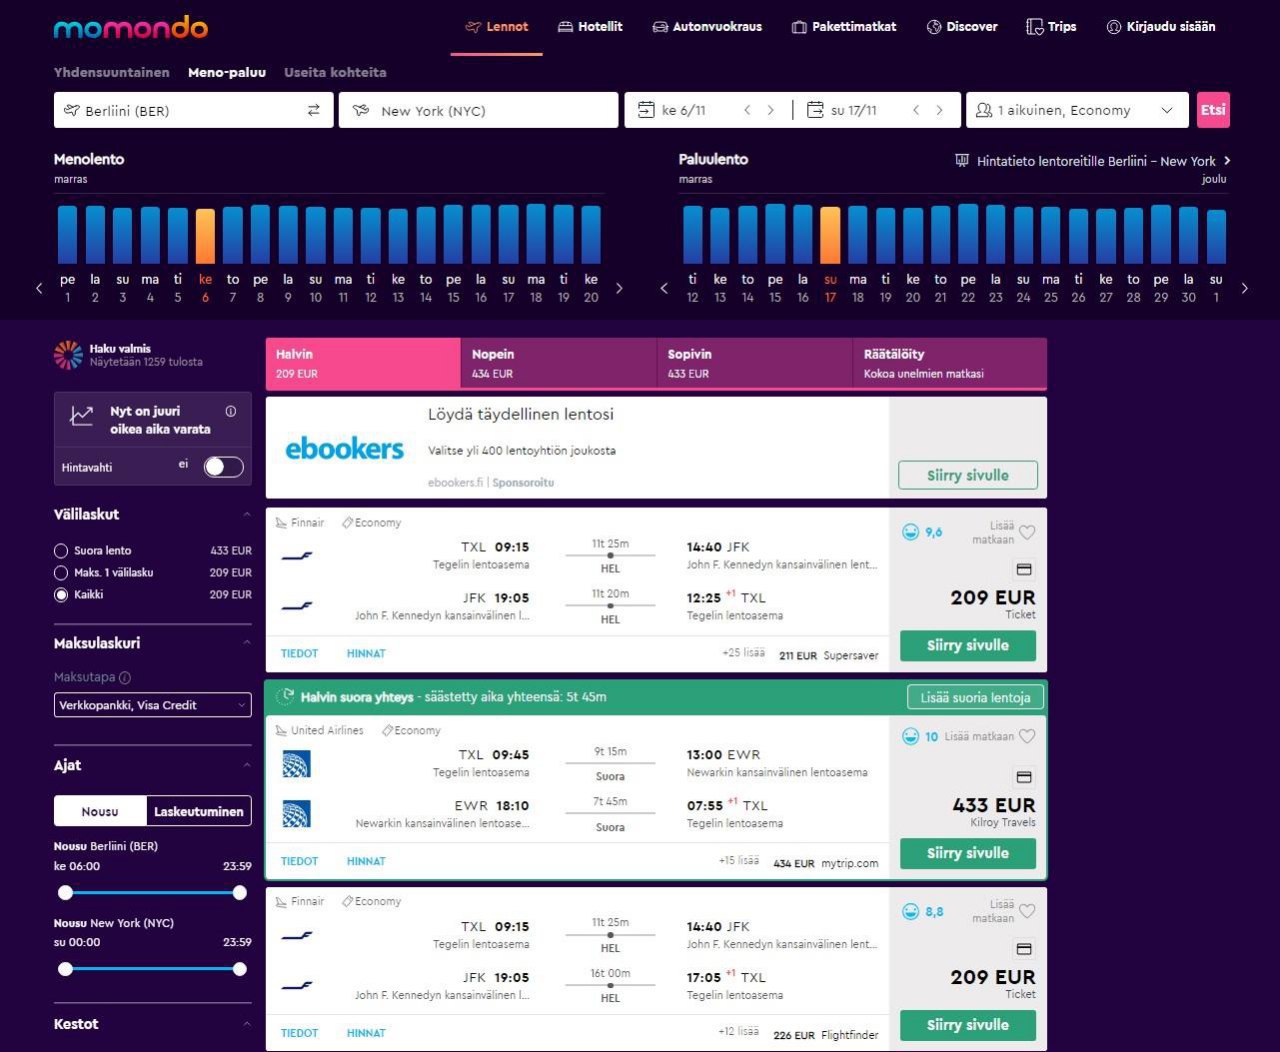Screen dimensions: 1280x1052
Task: Expand +12 lisää offers on last result
Action: click(x=739, y=1032)
